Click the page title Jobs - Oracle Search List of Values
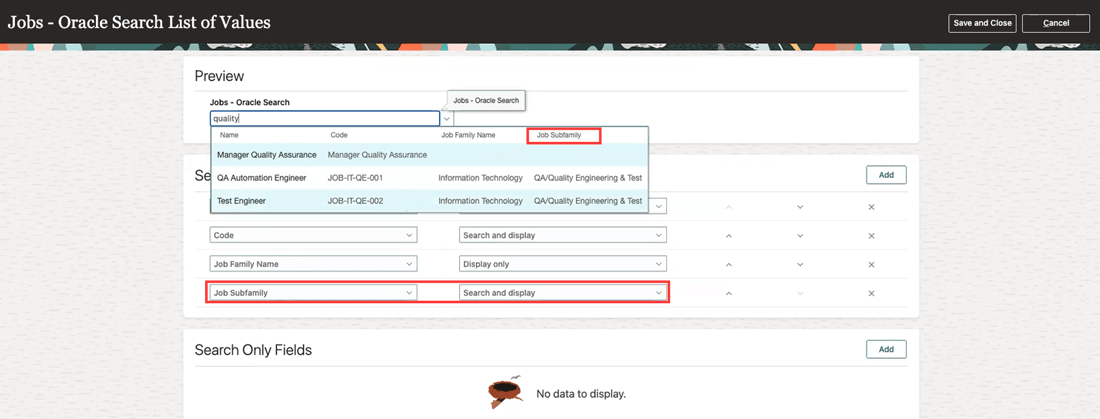Image resolution: width=1100 pixels, height=419 pixels. click(x=139, y=22)
